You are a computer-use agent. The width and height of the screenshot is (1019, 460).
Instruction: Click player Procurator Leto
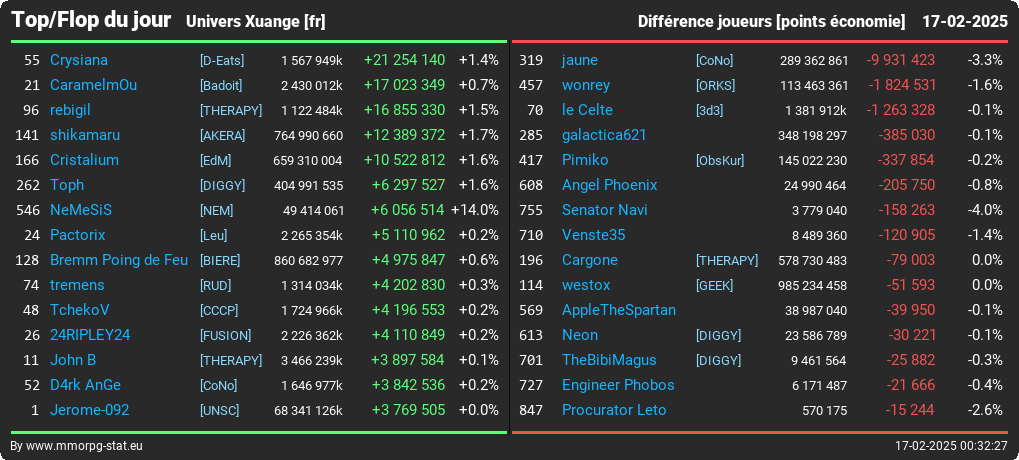click(614, 410)
